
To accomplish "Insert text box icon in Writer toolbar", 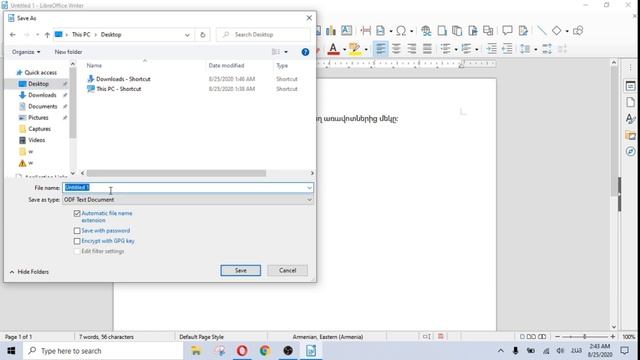I will click(x=347, y=30).
